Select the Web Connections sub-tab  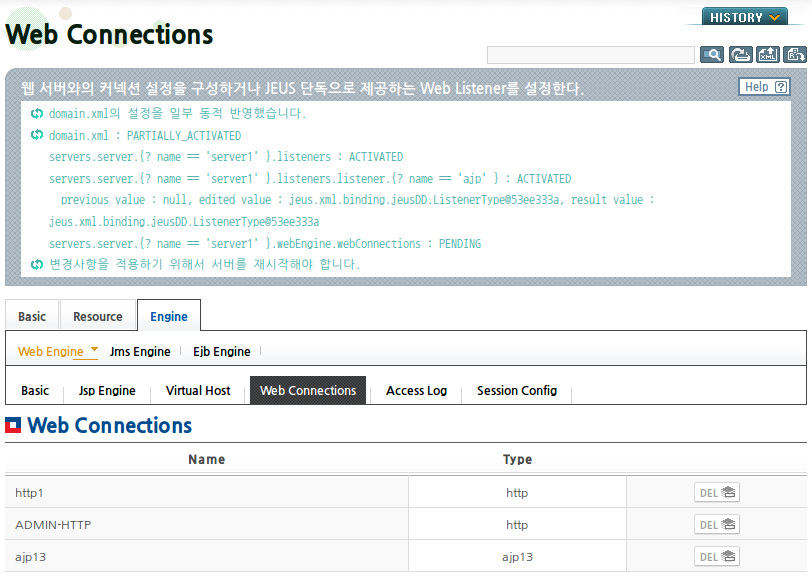308,390
